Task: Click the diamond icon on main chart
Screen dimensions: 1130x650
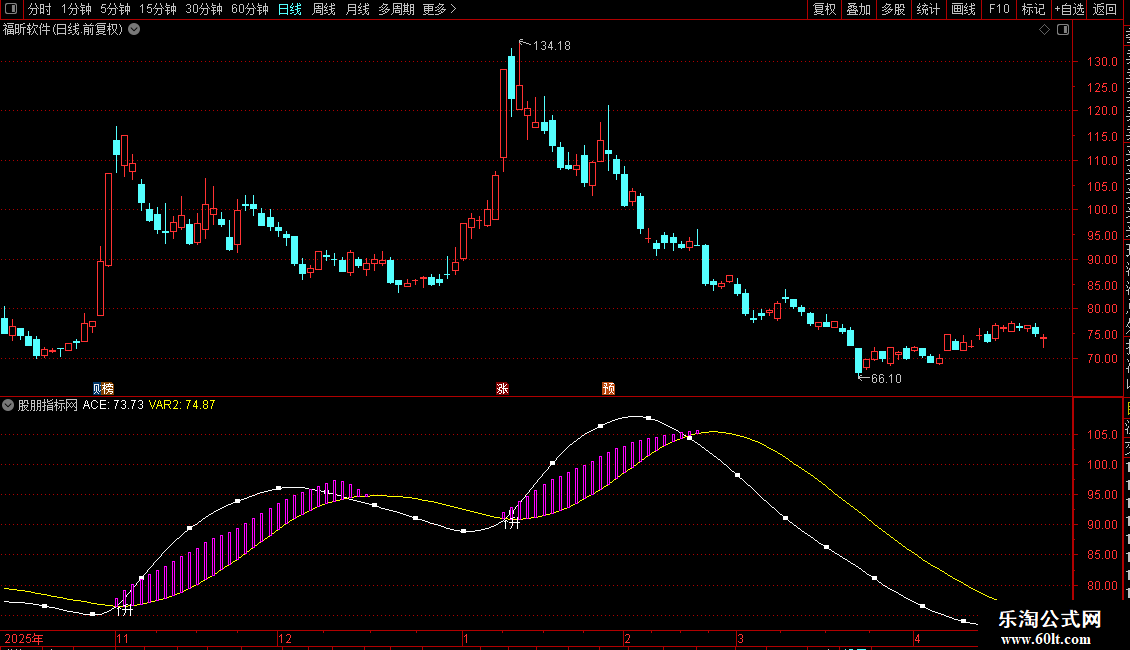Action: [x=1044, y=29]
